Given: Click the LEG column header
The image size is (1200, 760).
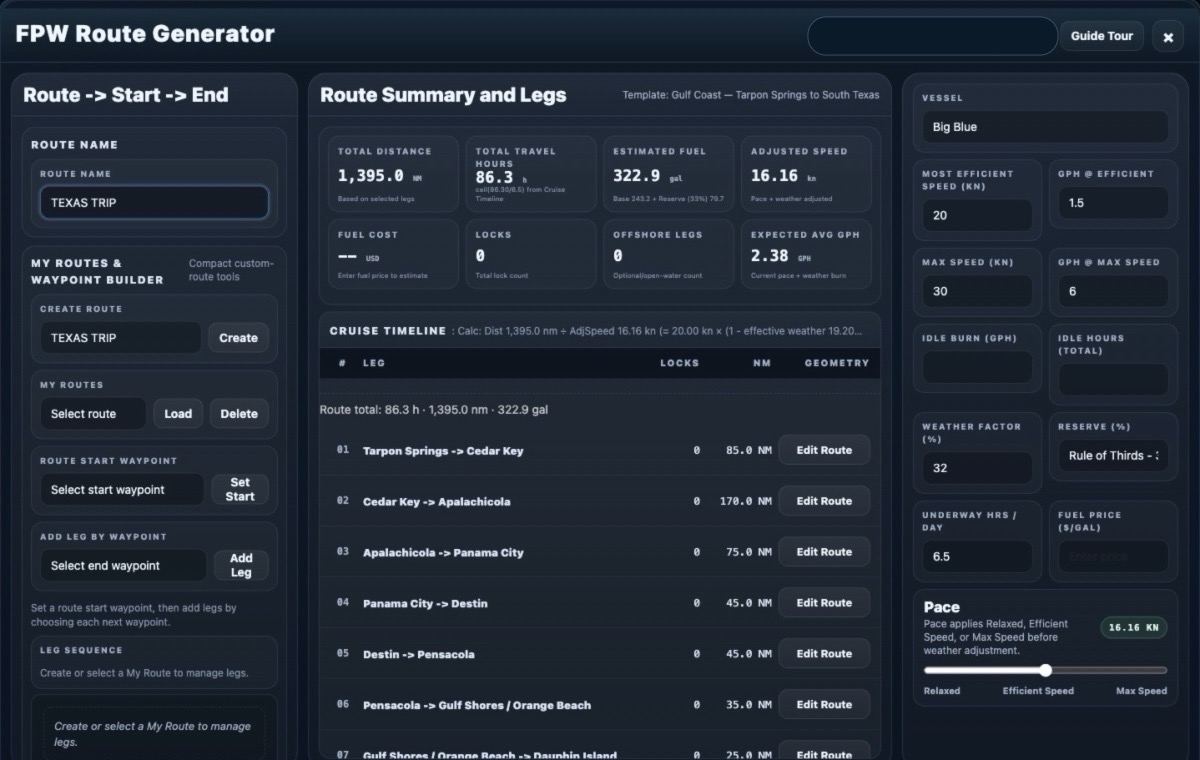Looking at the screenshot, I should click(x=373, y=363).
